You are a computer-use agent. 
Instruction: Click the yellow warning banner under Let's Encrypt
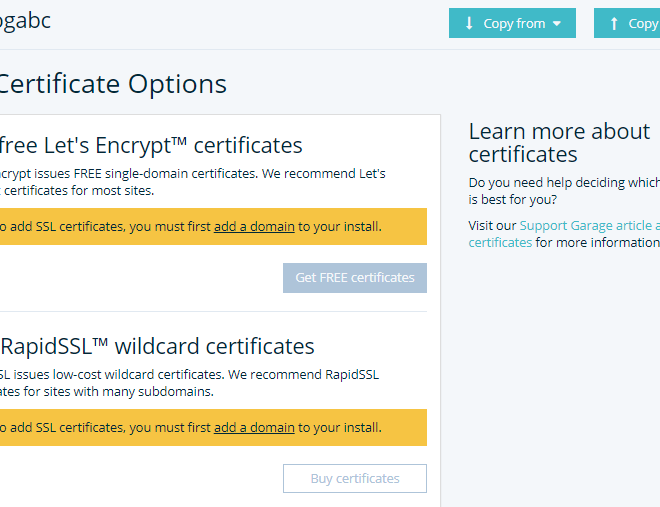213,226
